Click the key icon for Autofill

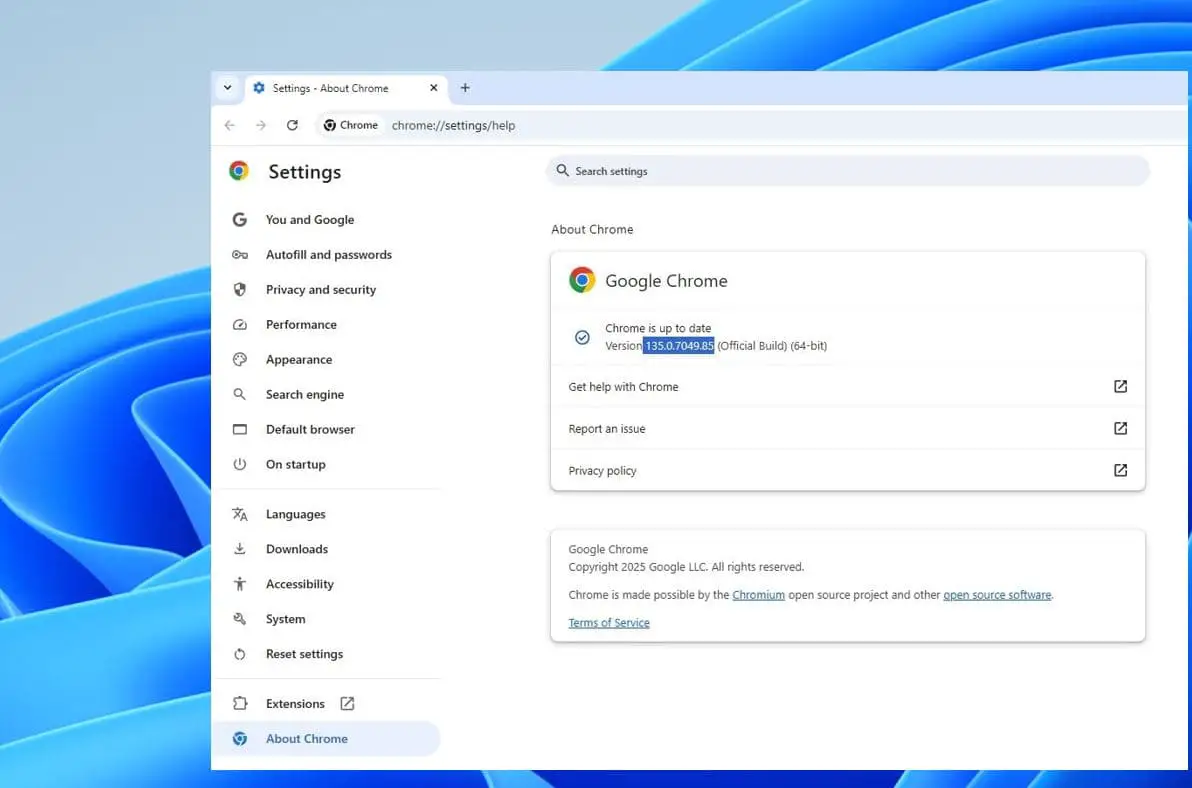239,255
